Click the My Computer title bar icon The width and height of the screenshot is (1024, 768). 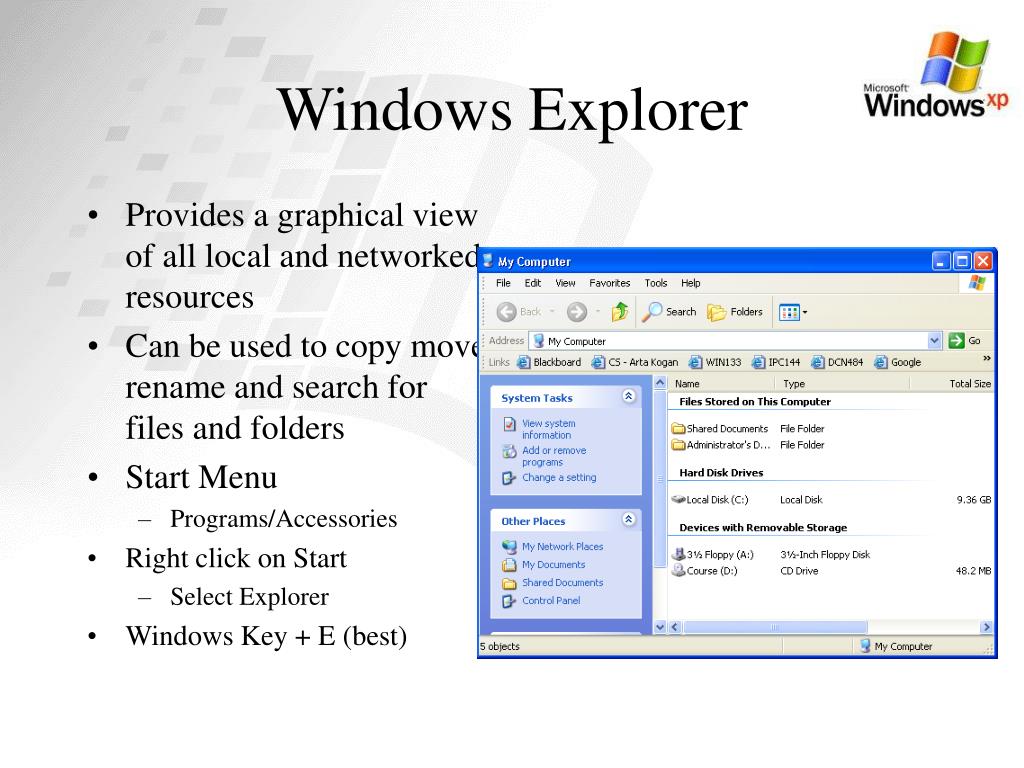pos(488,261)
